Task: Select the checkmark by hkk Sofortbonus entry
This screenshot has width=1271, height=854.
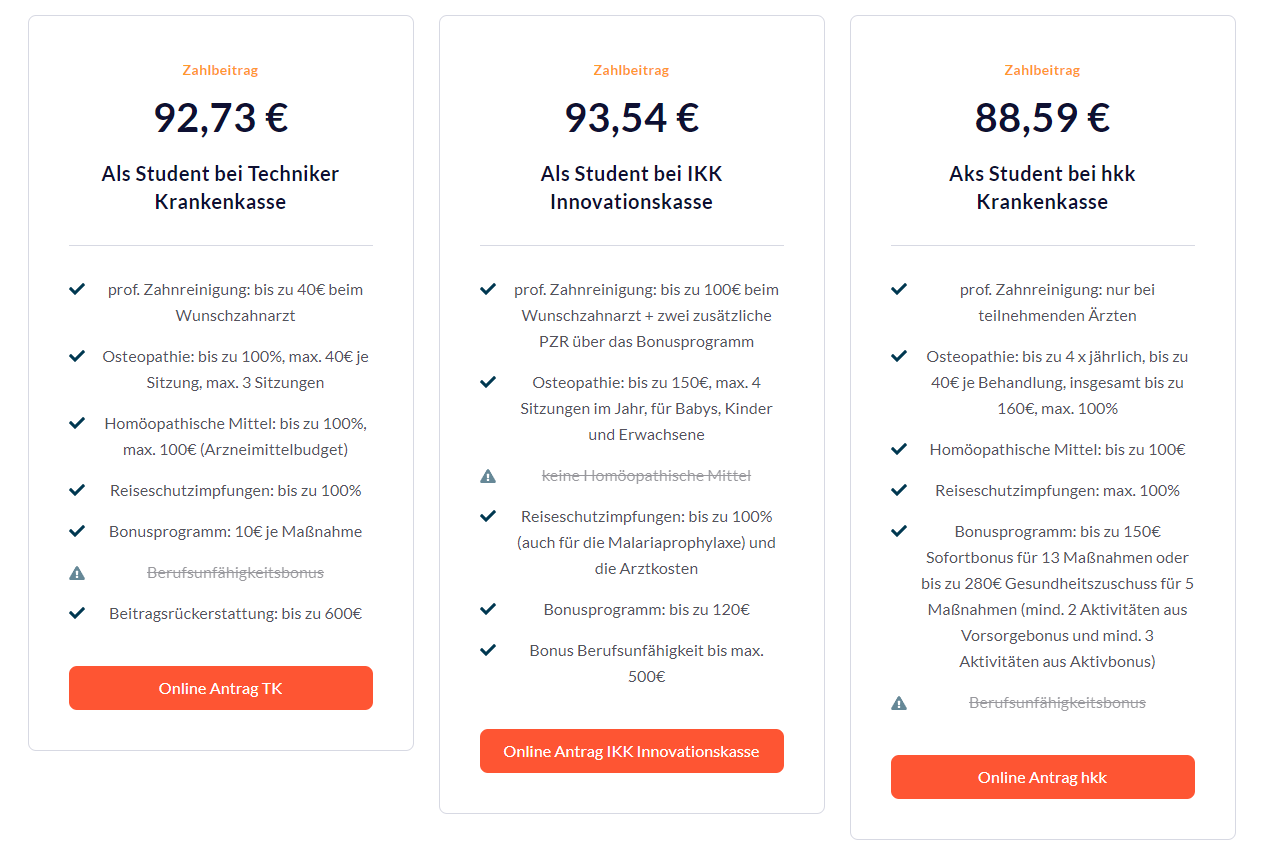Action: click(x=899, y=530)
